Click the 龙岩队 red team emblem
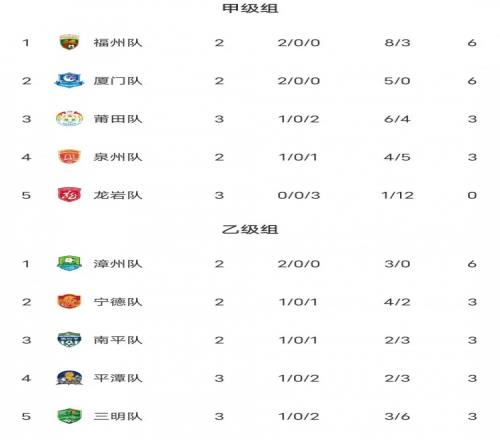The image size is (500, 440). [x=69, y=195]
